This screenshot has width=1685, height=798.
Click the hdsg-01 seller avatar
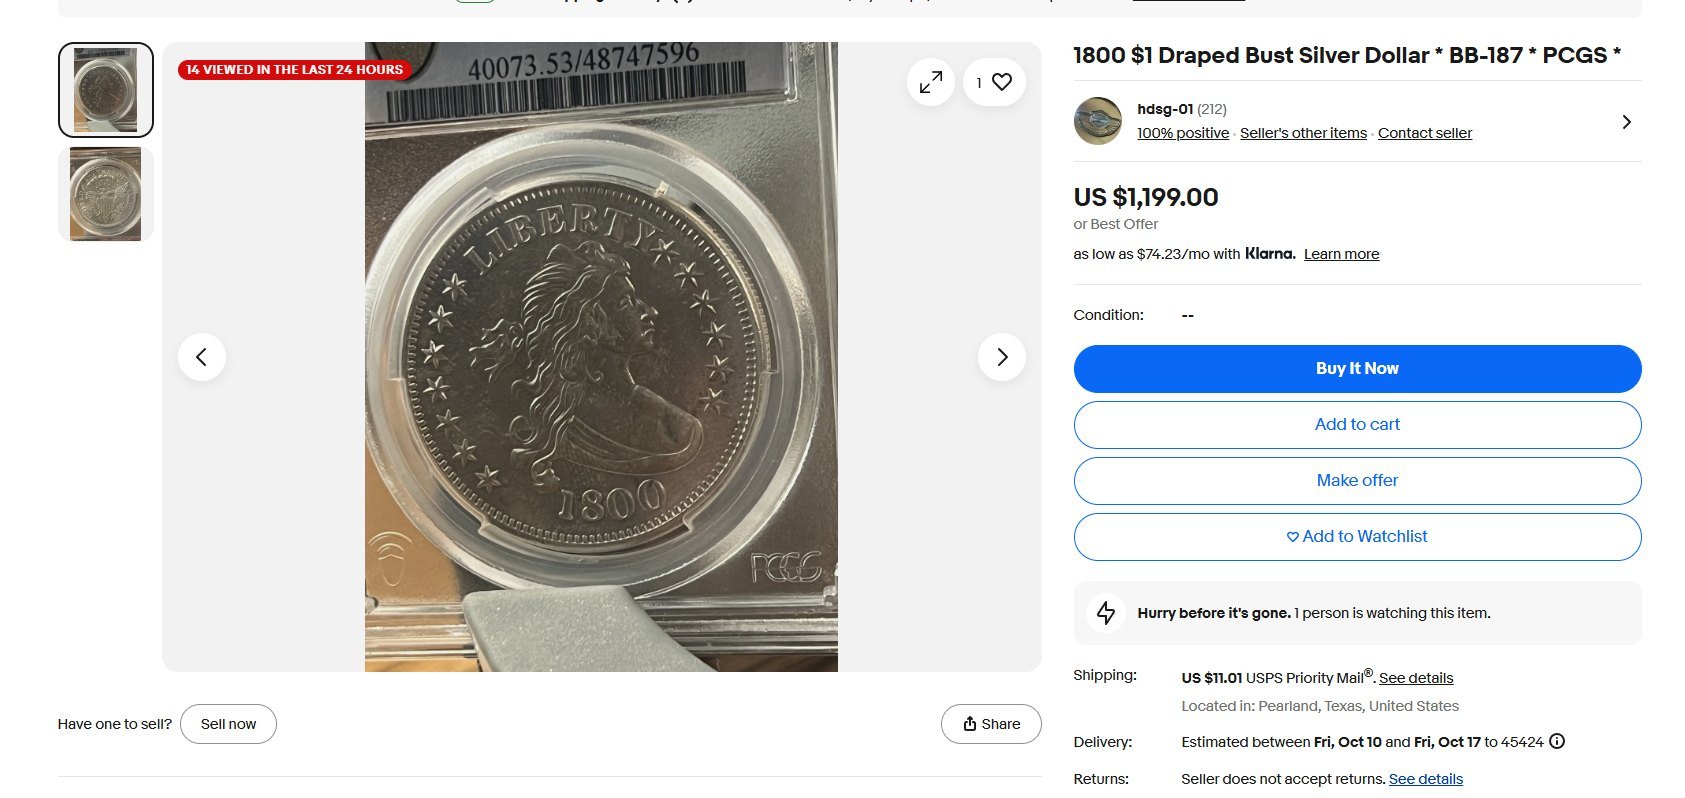pyautogui.click(x=1098, y=121)
